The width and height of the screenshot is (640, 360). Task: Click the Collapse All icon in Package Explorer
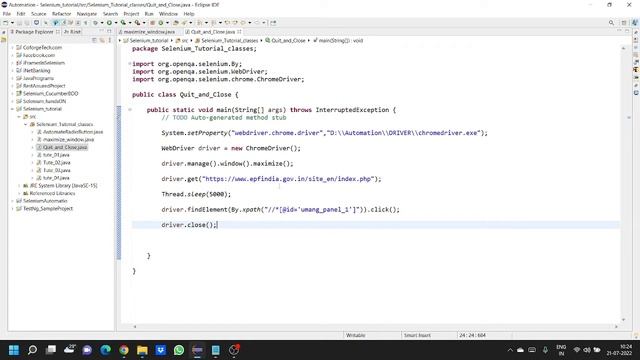point(94,40)
